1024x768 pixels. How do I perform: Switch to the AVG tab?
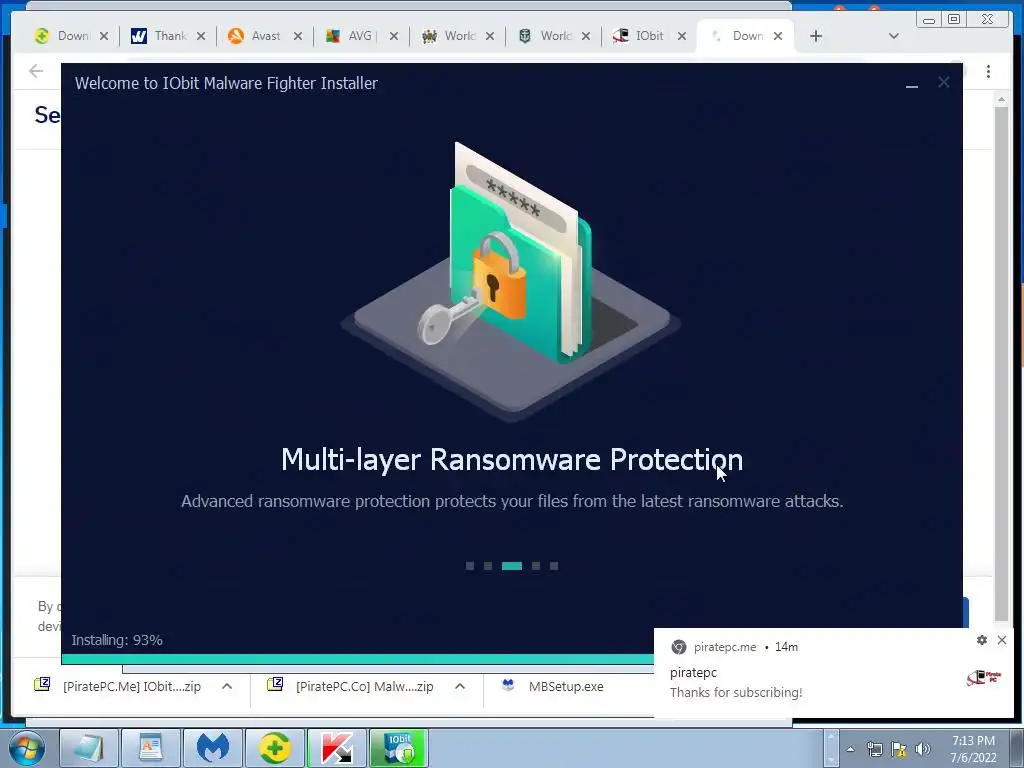point(351,36)
